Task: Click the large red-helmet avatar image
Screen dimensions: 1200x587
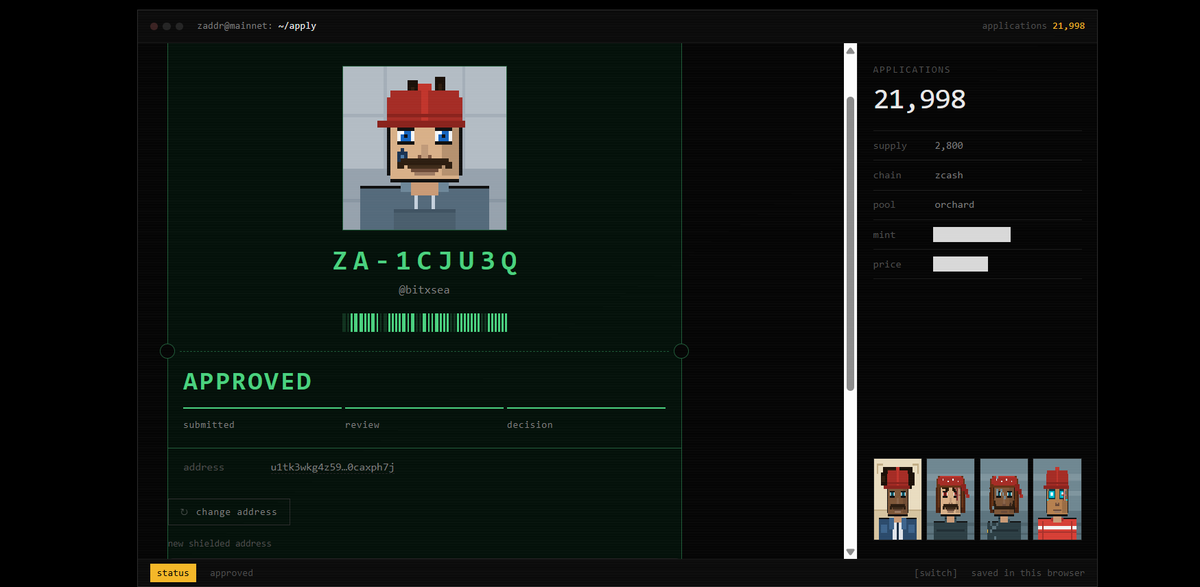Action: click(x=425, y=148)
